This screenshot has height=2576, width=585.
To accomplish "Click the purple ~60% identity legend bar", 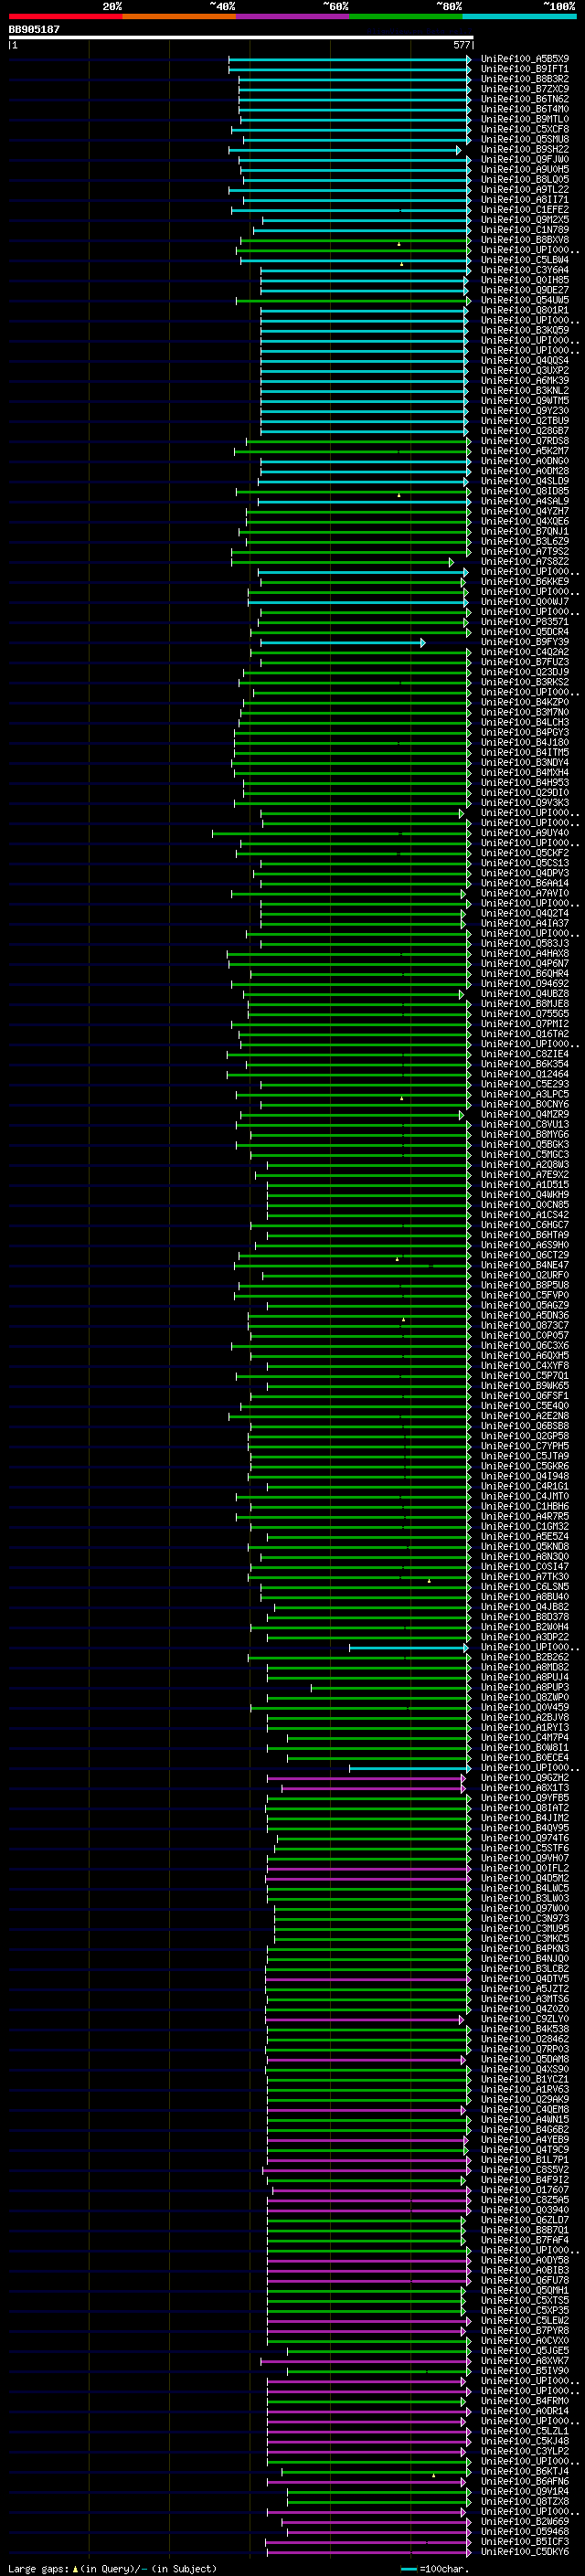I will click(x=293, y=16).
